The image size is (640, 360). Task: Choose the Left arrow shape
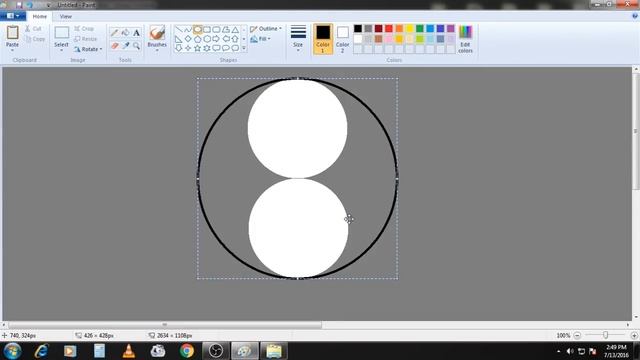click(x=226, y=39)
